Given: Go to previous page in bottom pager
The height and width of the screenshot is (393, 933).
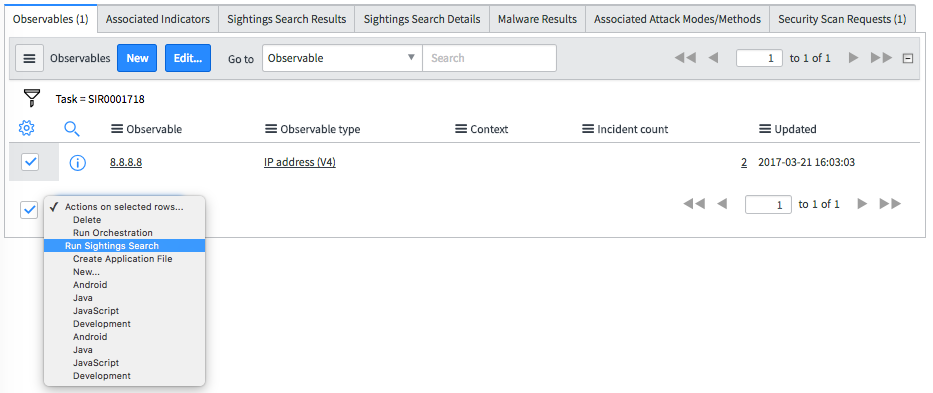Looking at the screenshot, I should (x=722, y=204).
